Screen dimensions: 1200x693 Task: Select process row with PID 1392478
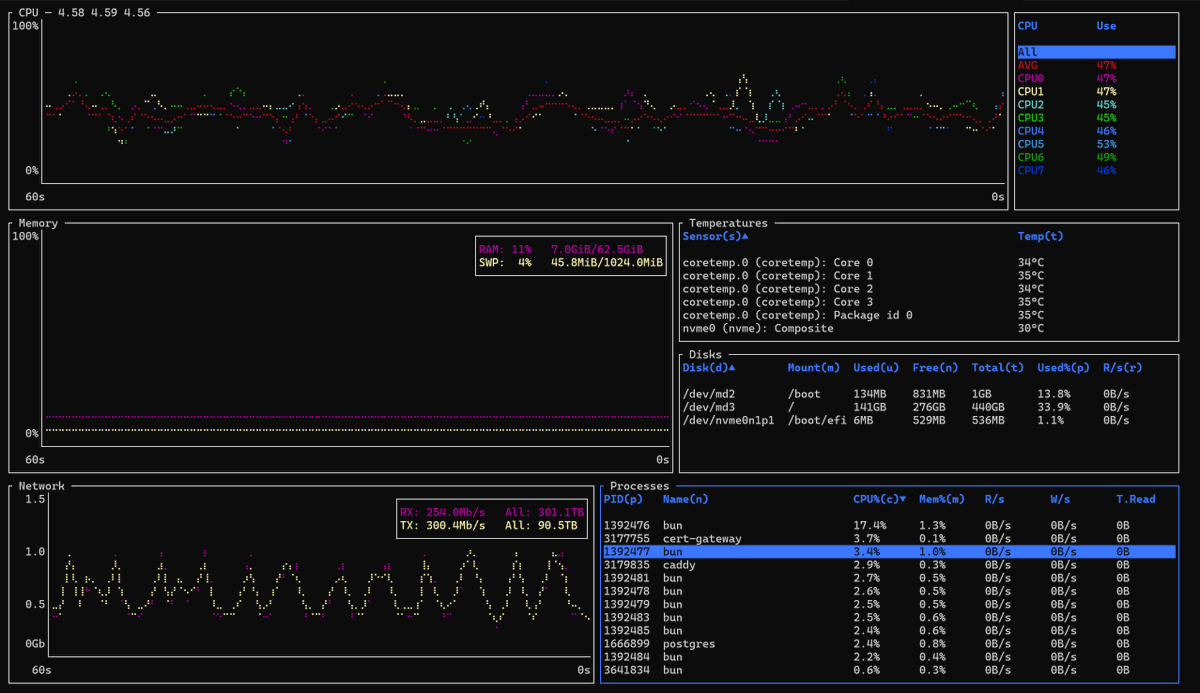click(x=890, y=591)
